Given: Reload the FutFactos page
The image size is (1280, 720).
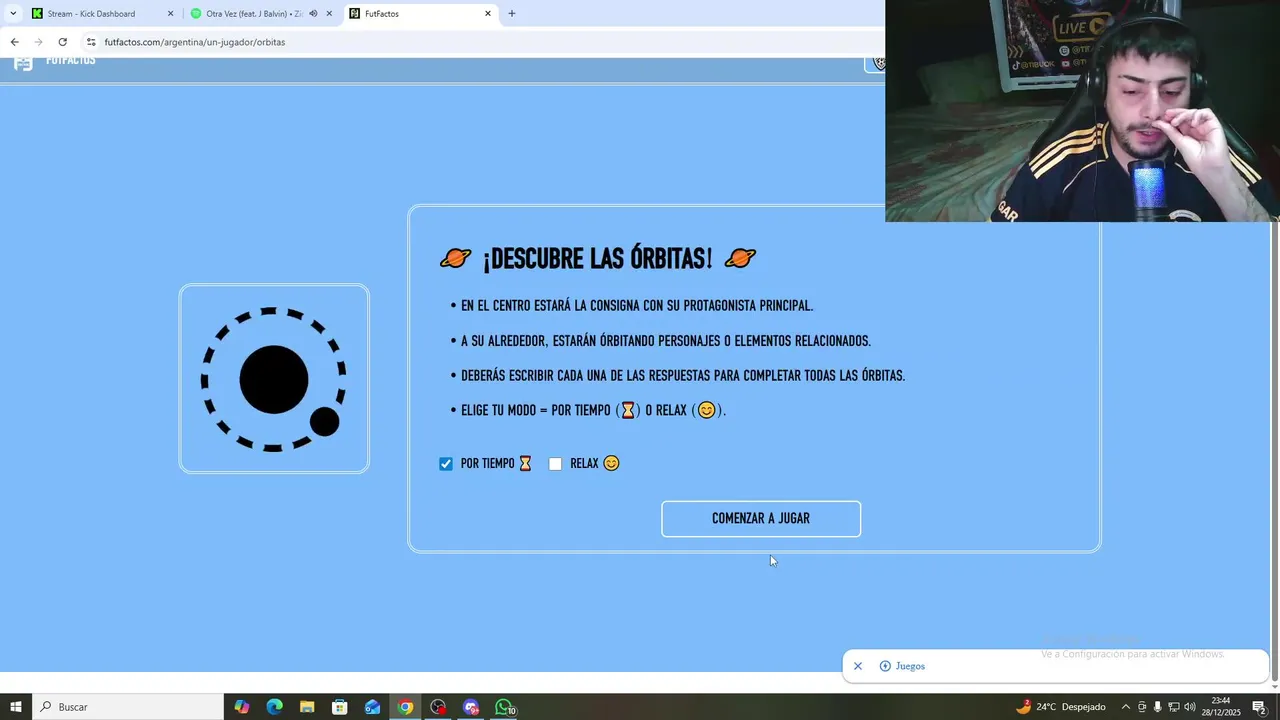Looking at the screenshot, I should (x=63, y=42).
